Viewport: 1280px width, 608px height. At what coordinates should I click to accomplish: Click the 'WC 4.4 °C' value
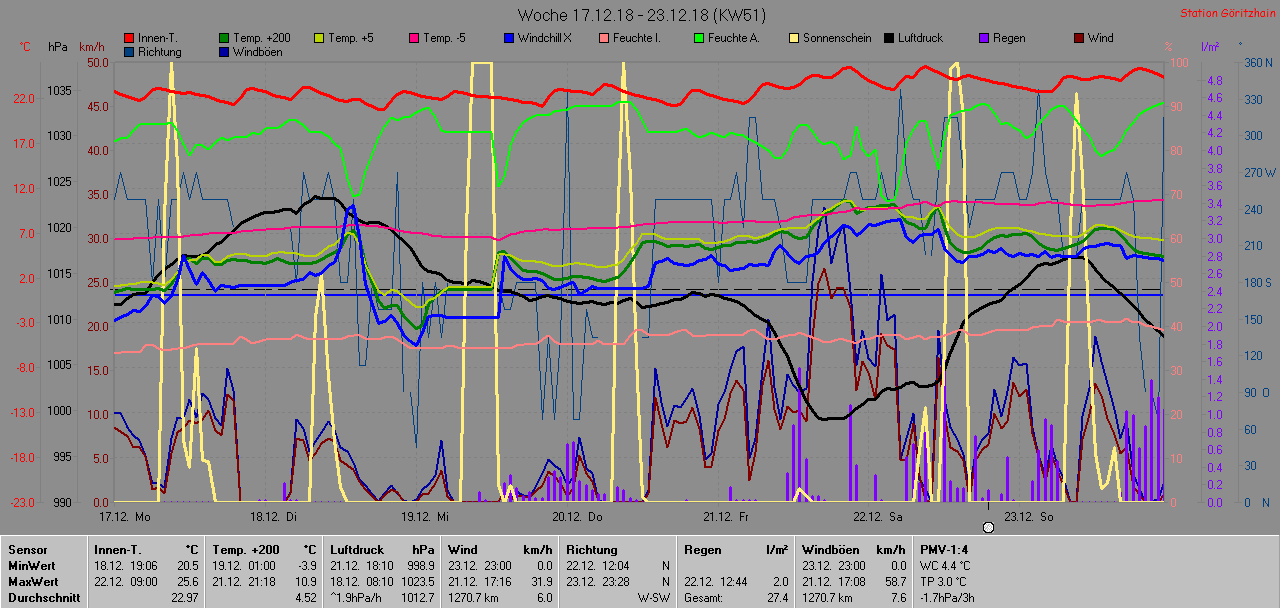[947, 565]
